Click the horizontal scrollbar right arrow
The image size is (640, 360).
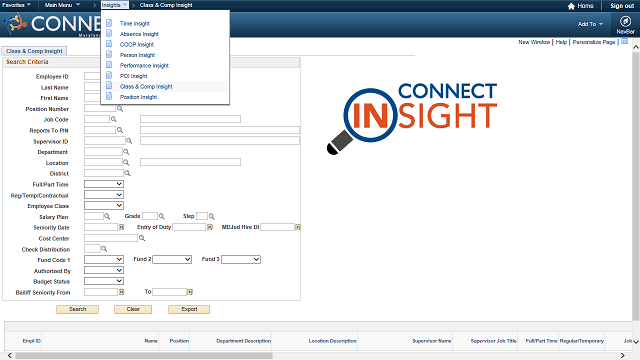(x=623, y=356)
